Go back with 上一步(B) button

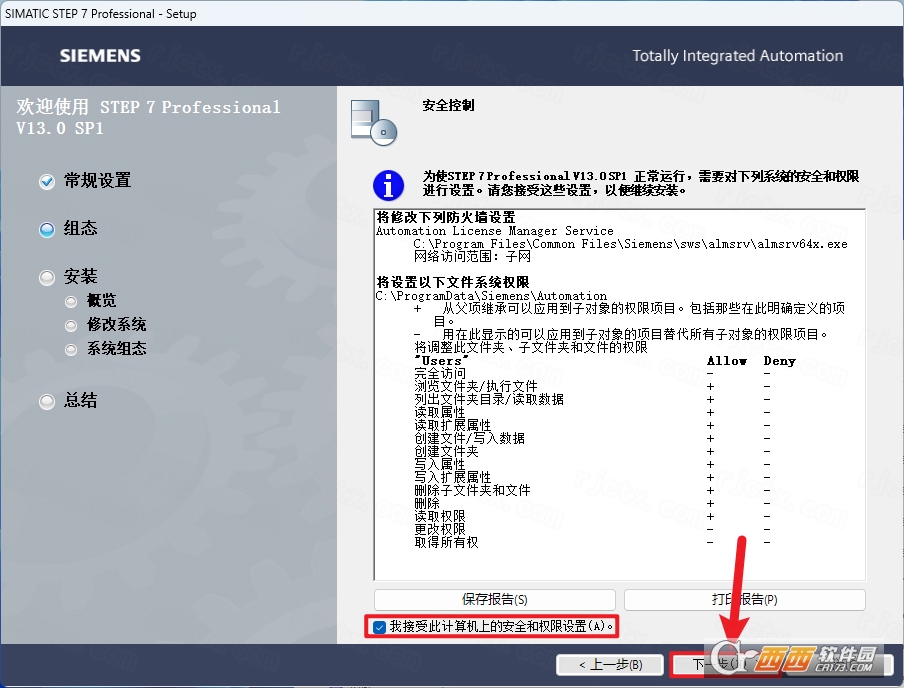click(x=611, y=665)
